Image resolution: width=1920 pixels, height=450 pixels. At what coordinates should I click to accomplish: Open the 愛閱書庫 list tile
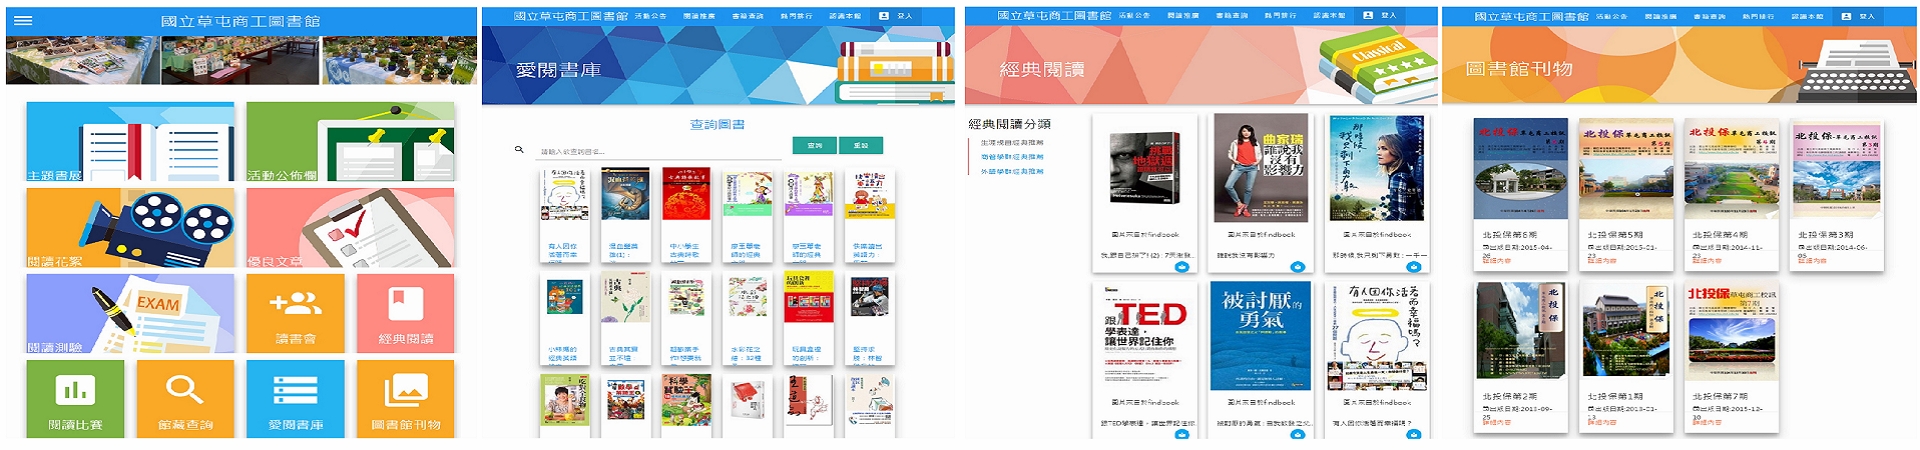[295, 398]
